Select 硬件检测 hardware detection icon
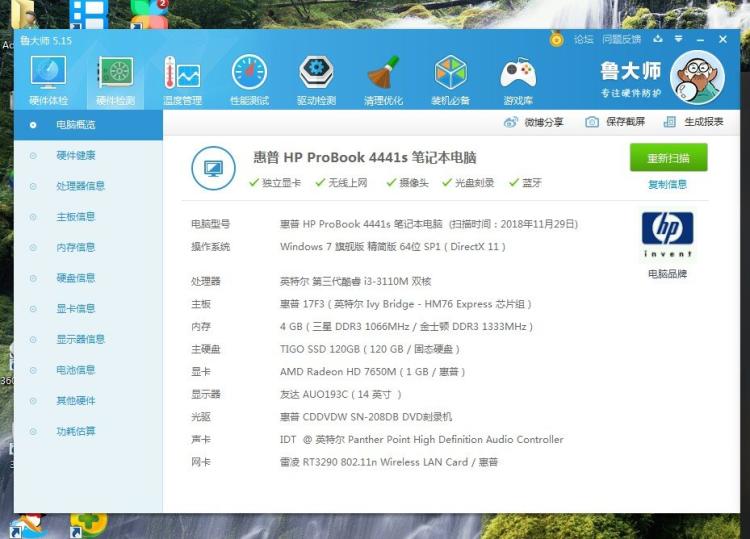The image size is (750, 539). click(x=115, y=80)
